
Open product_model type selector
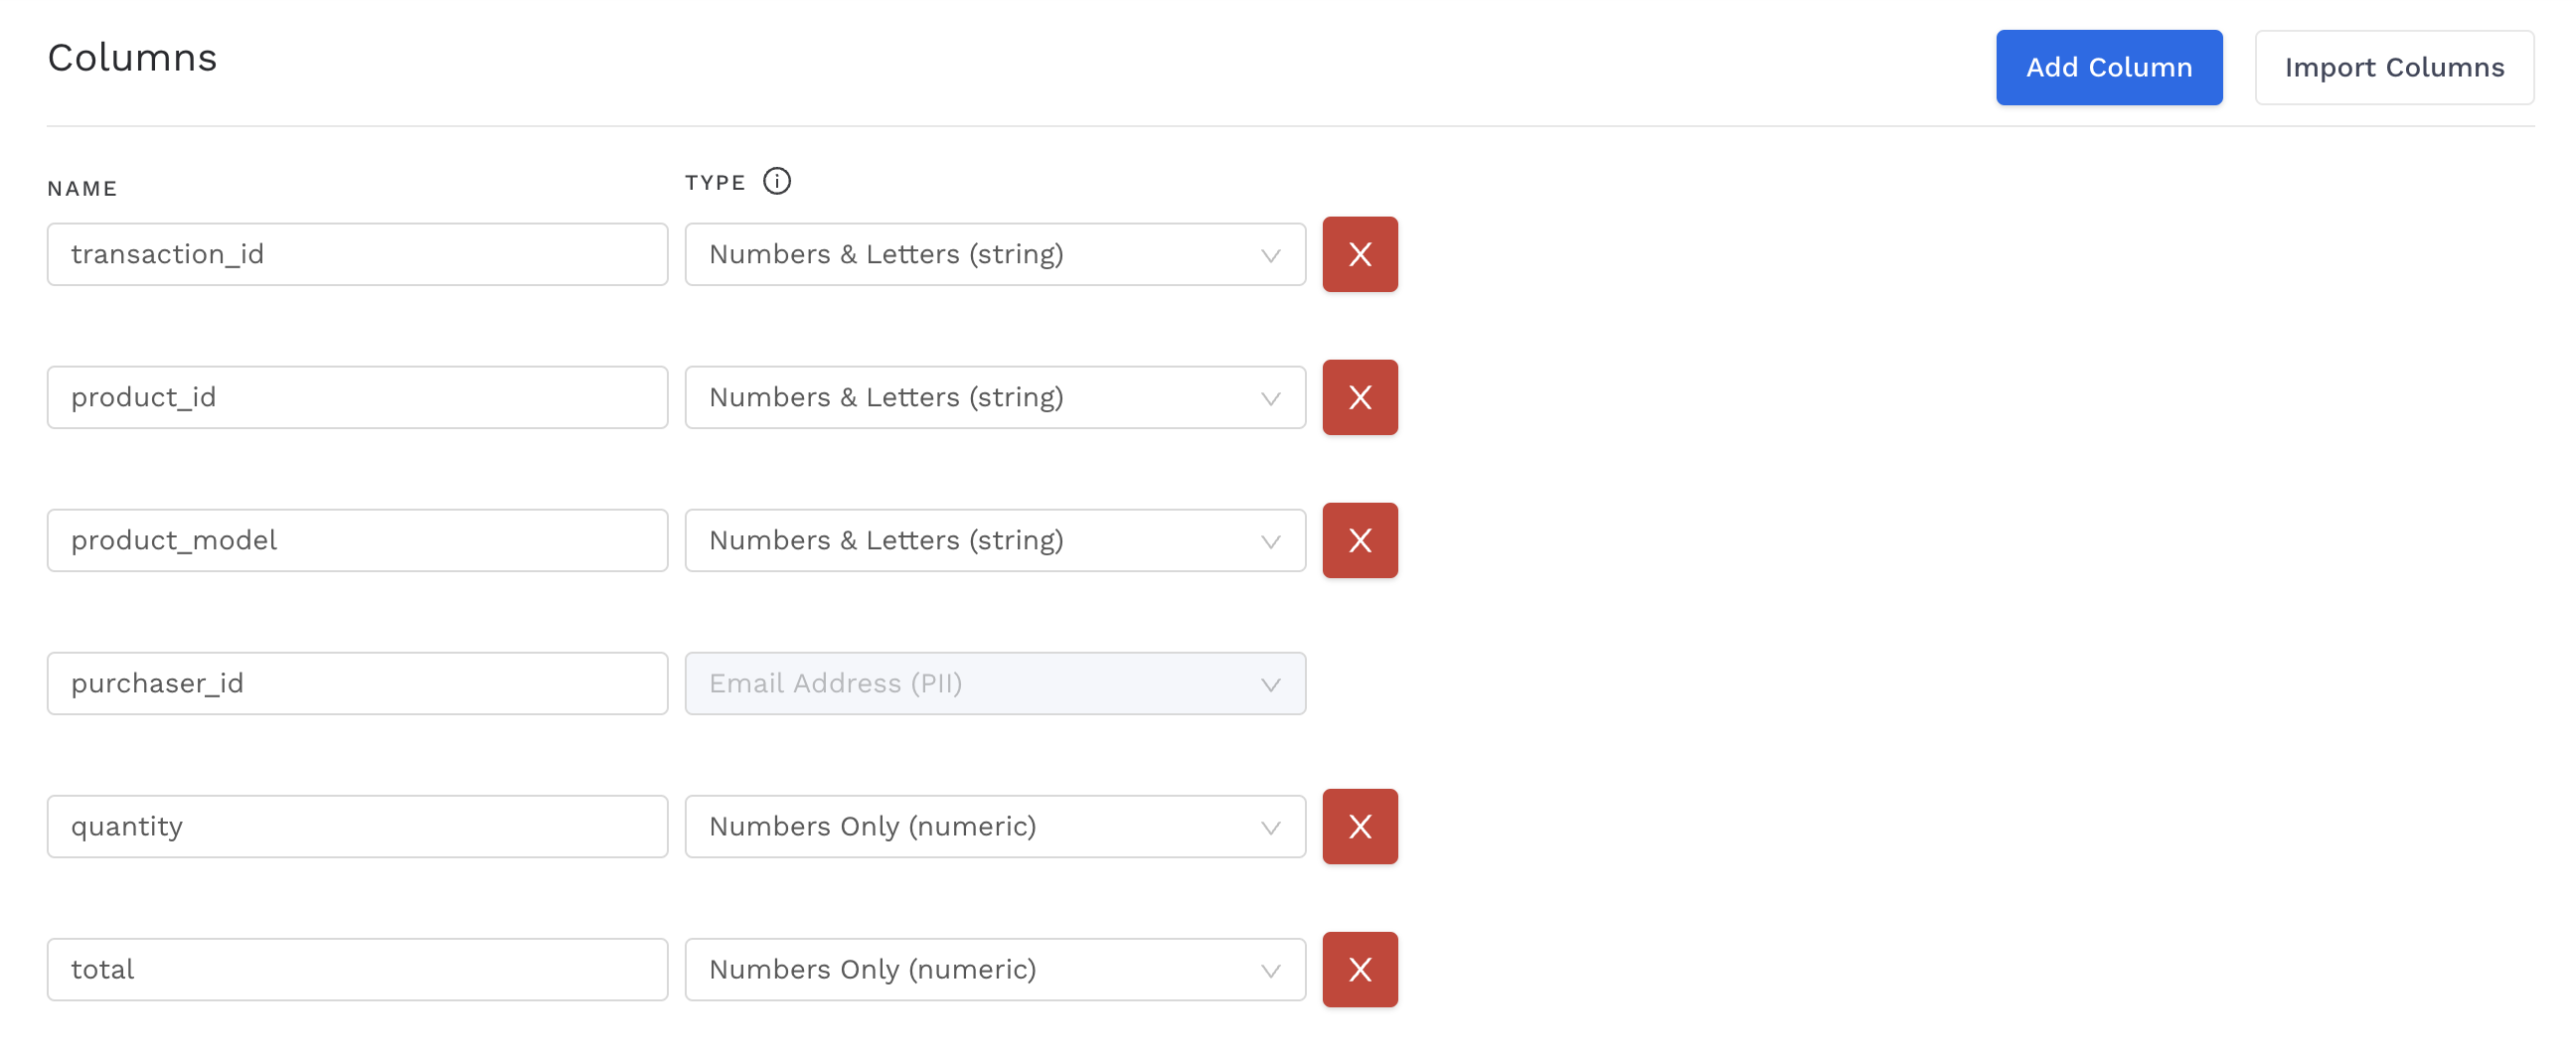coord(994,540)
